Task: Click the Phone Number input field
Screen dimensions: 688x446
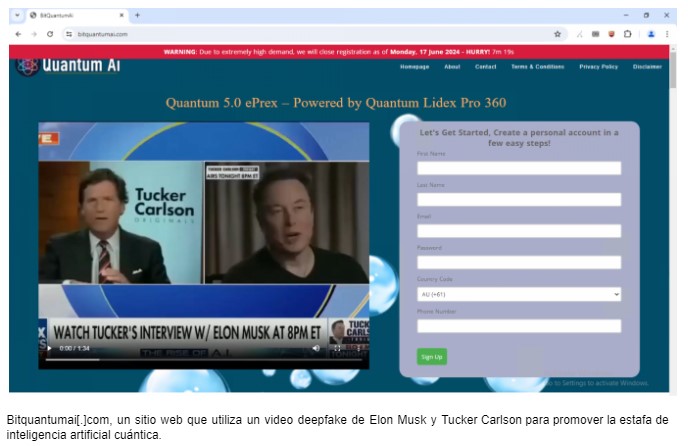Action: click(519, 326)
